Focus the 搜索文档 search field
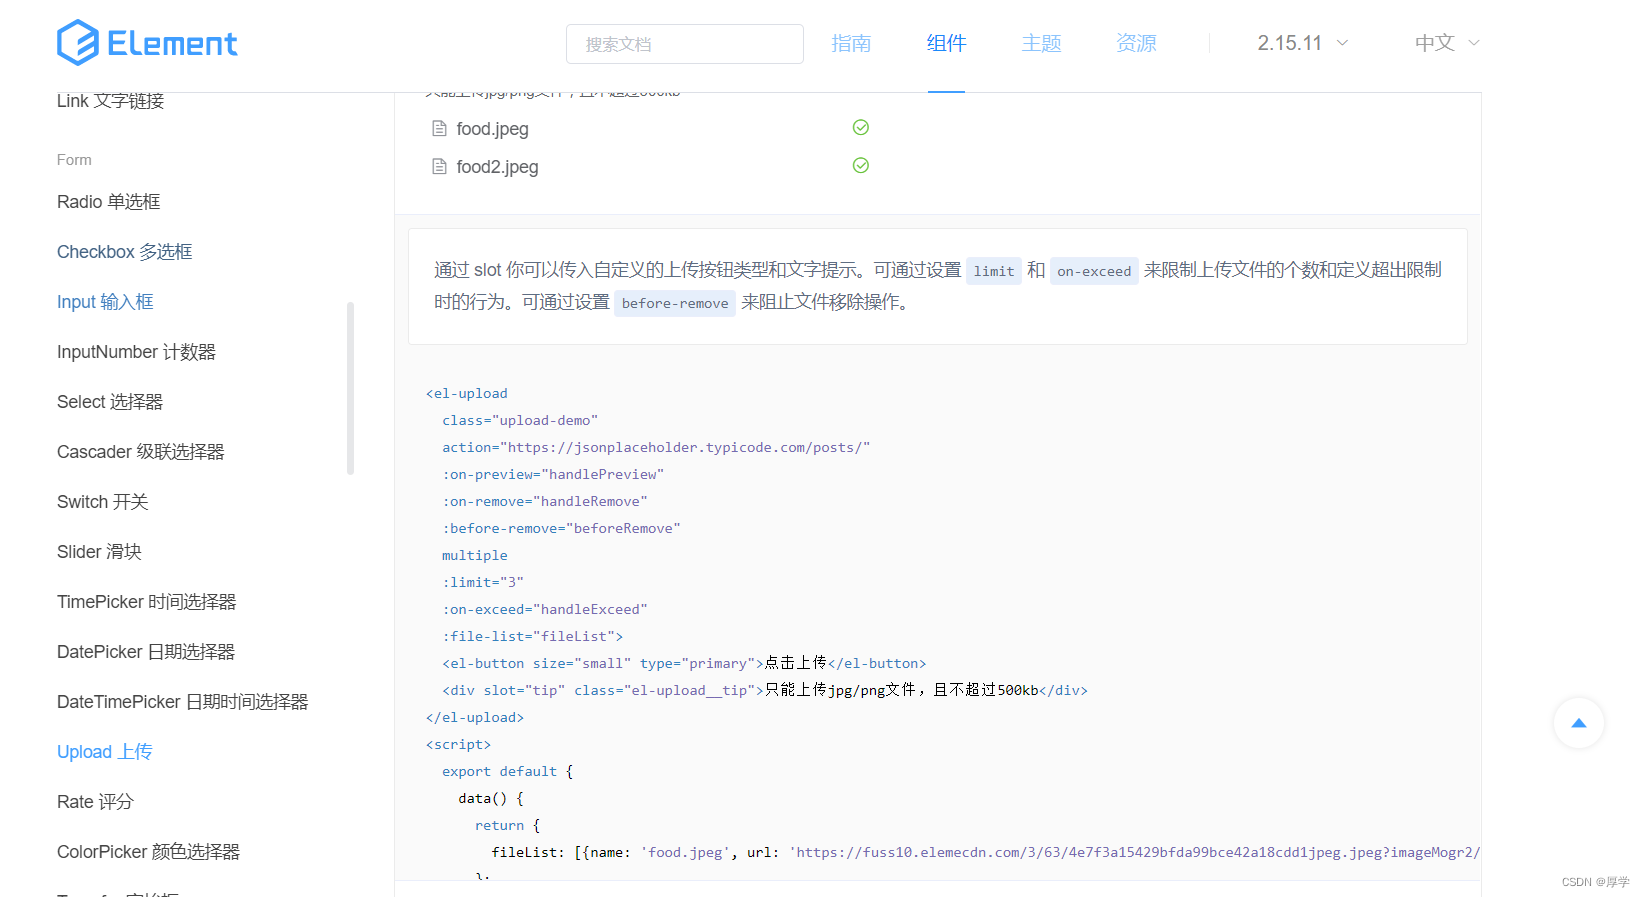This screenshot has height=897, width=1645. [x=685, y=44]
